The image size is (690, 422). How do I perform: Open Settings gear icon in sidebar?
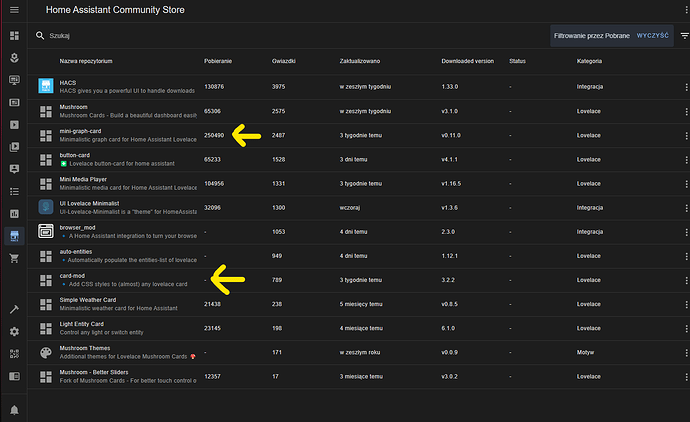click(14, 331)
